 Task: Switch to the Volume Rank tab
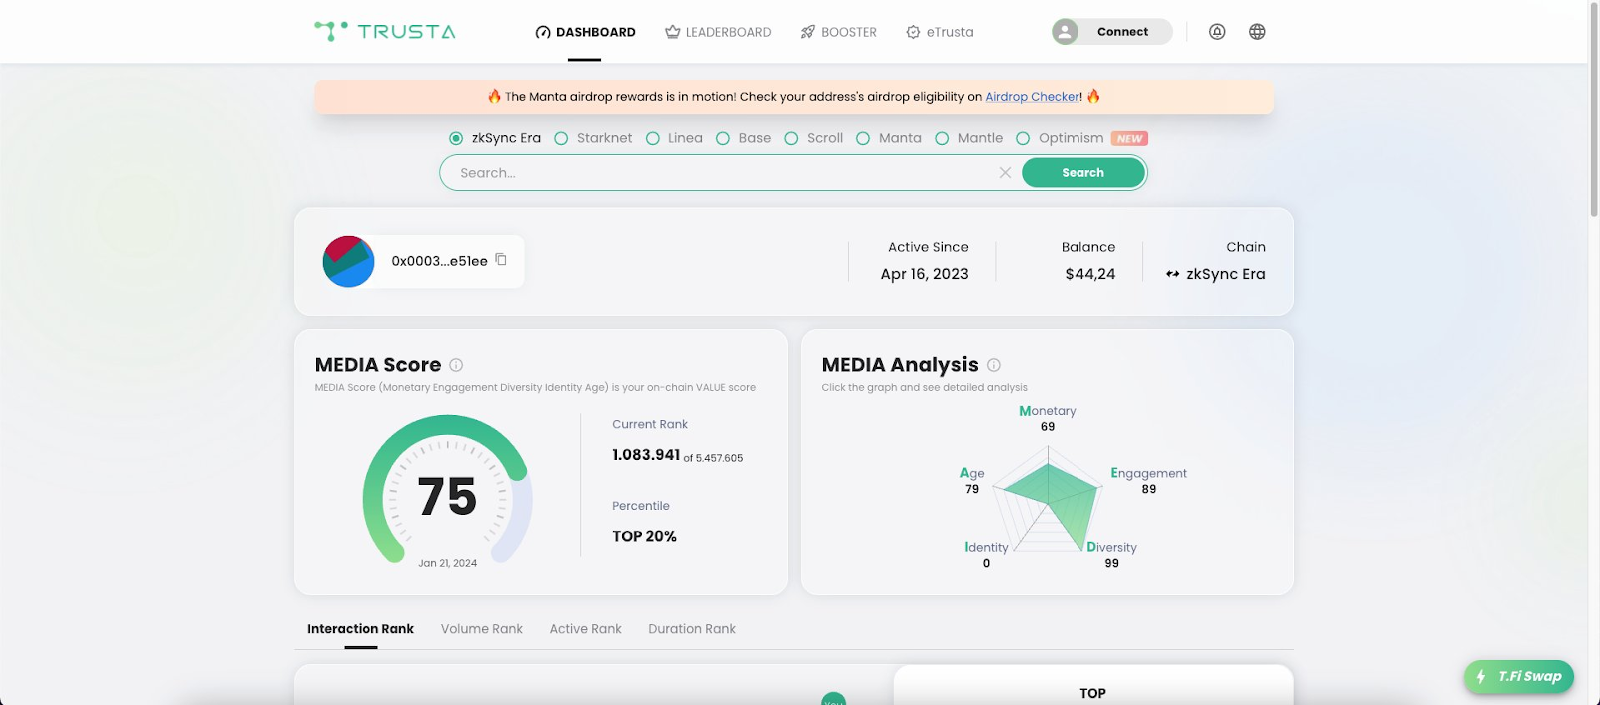[482, 629]
